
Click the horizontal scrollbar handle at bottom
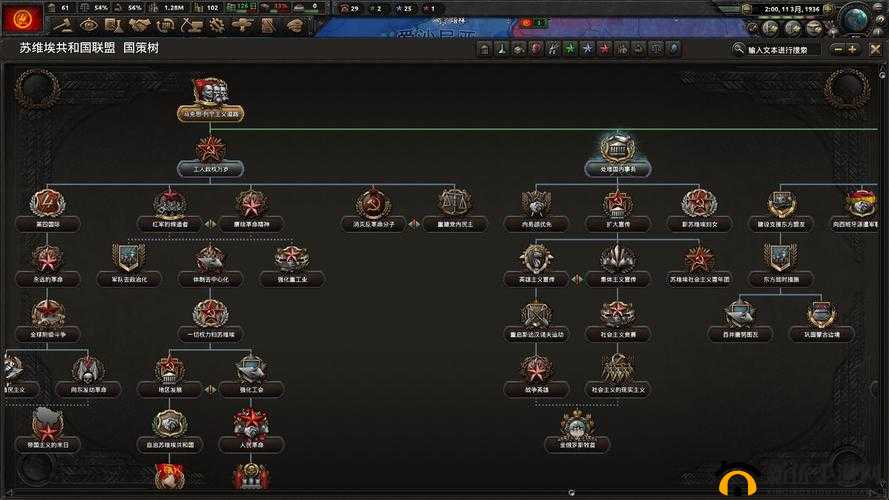[x=572, y=493]
